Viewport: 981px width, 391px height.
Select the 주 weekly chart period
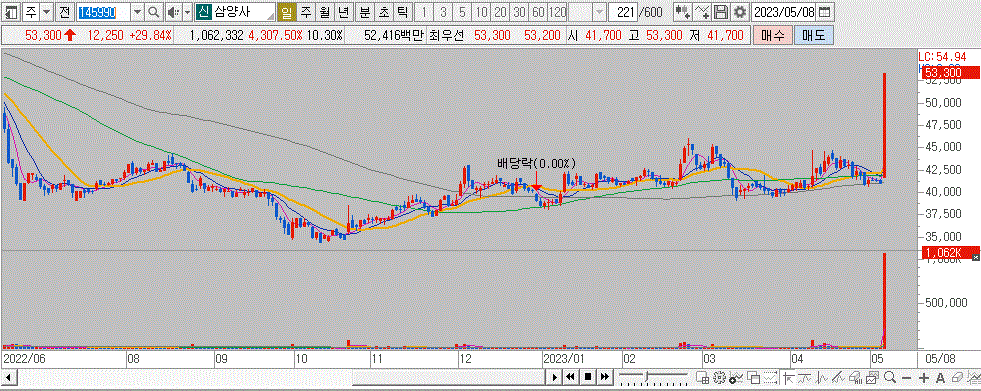(305, 11)
